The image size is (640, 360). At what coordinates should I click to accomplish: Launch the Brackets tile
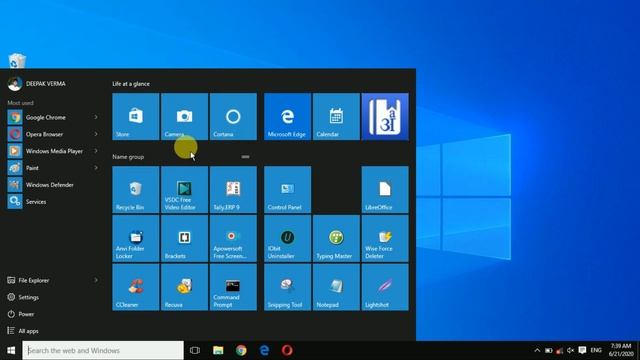184,238
